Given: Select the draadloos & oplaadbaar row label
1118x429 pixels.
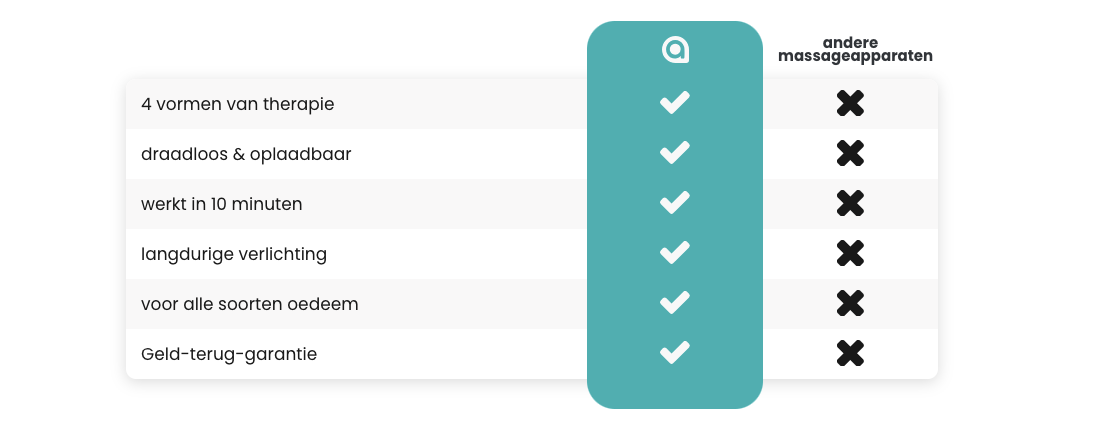Looking at the screenshot, I should pyautogui.click(x=246, y=154).
